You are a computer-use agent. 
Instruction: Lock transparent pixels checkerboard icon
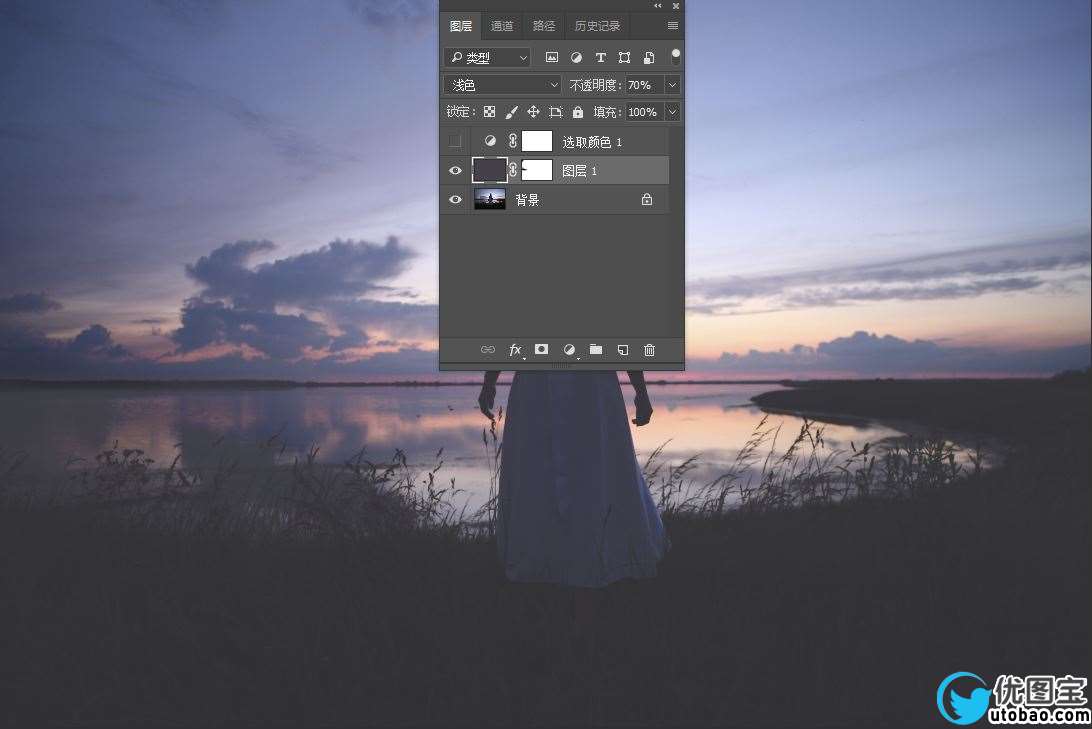(x=490, y=112)
